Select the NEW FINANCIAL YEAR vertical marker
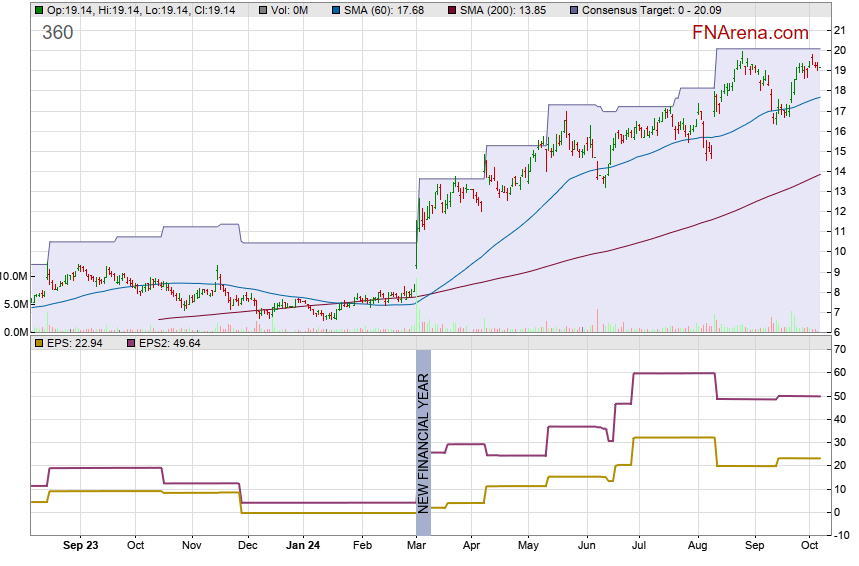Image resolution: width=859 pixels, height=566 pixels. [x=423, y=442]
